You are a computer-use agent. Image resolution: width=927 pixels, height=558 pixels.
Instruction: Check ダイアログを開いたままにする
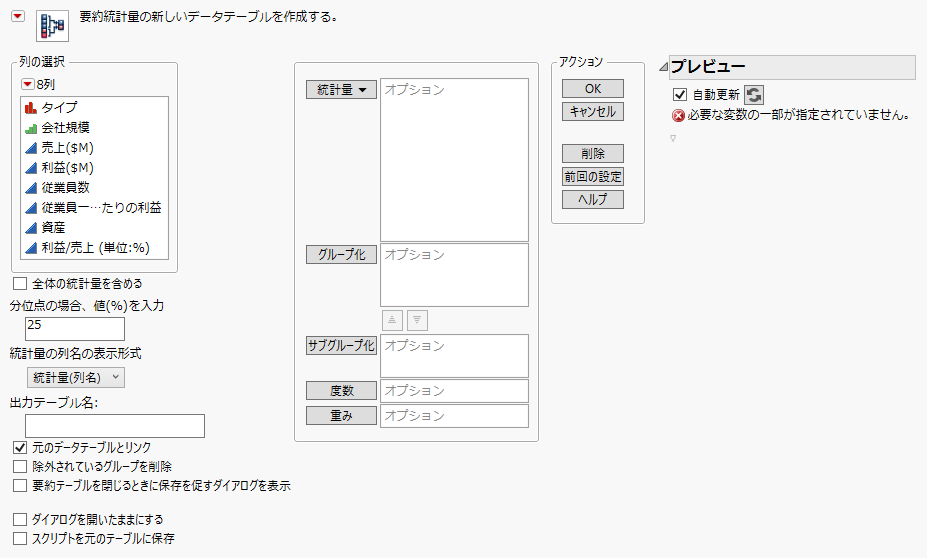[20, 519]
